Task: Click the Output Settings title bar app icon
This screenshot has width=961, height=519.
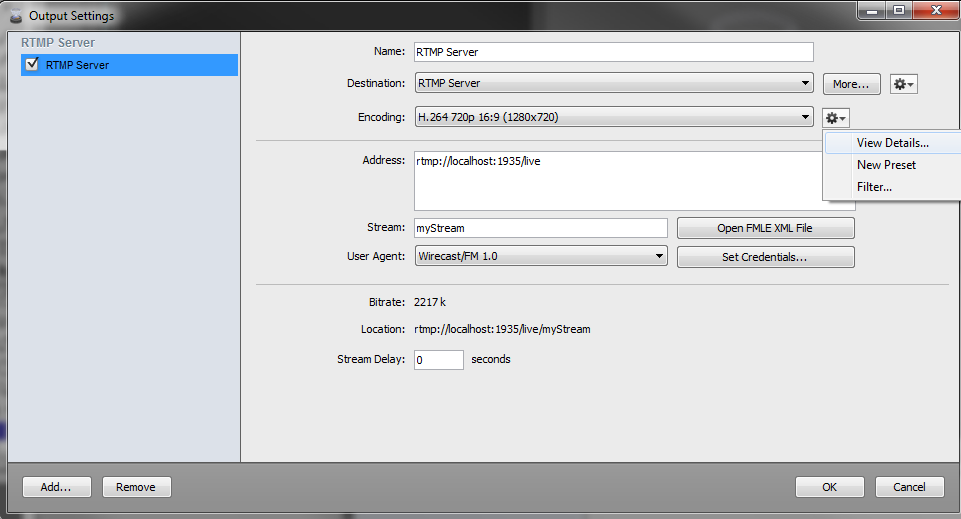Action: click(x=16, y=16)
